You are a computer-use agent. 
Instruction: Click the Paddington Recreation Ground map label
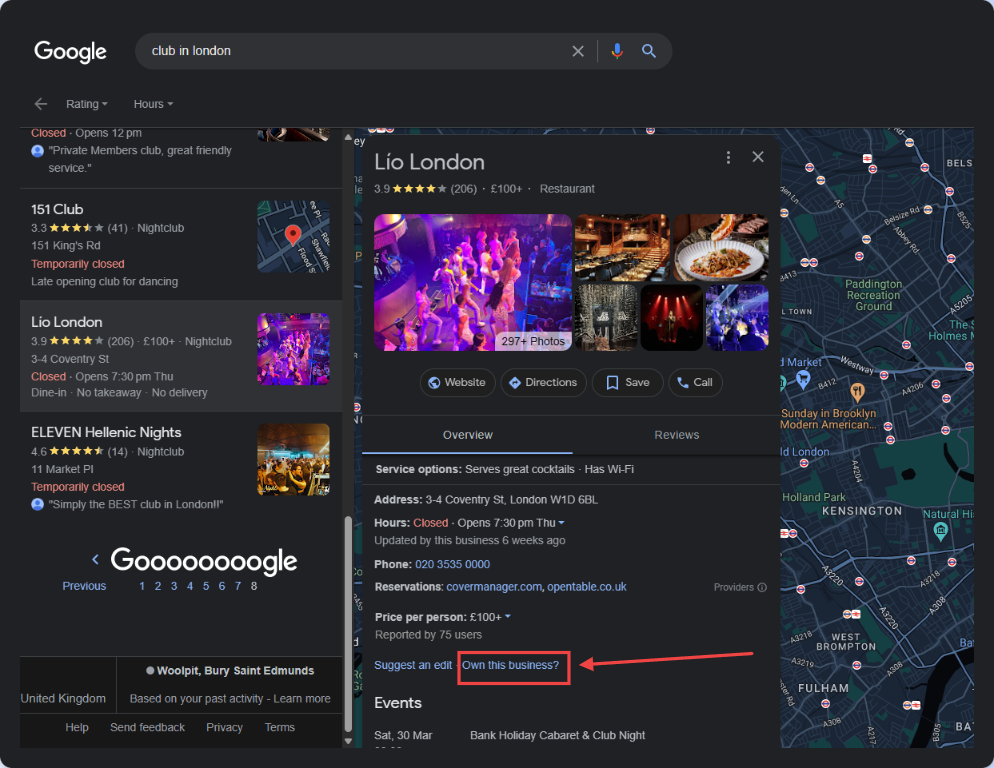pos(874,295)
